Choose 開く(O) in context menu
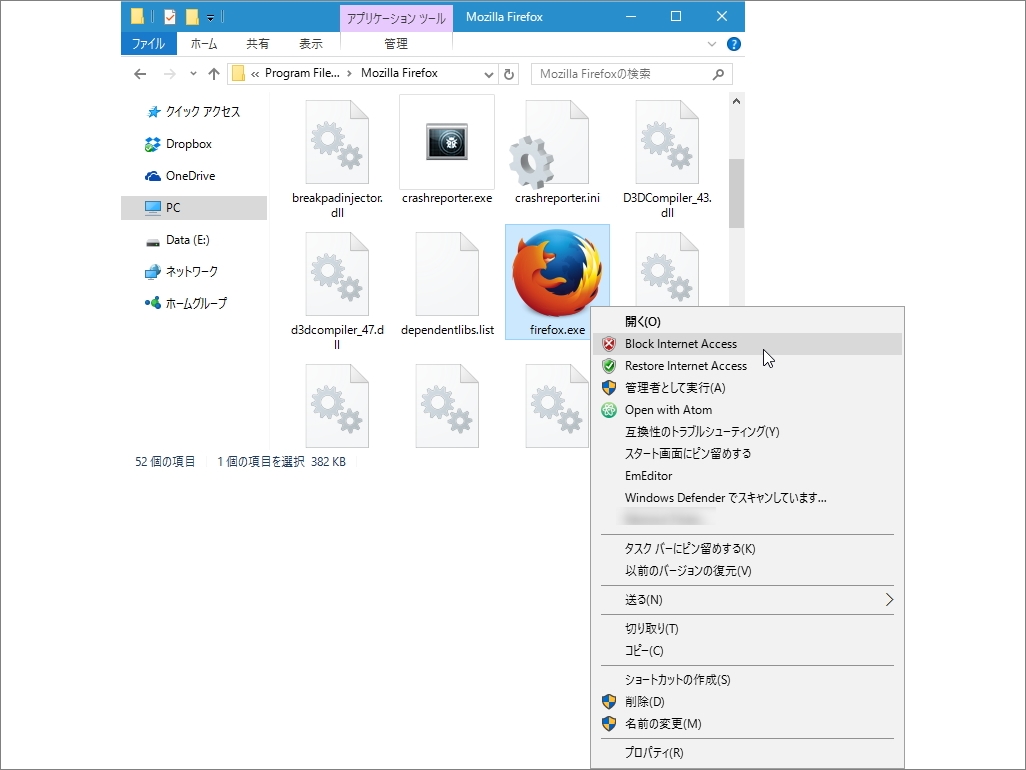 tap(747, 322)
